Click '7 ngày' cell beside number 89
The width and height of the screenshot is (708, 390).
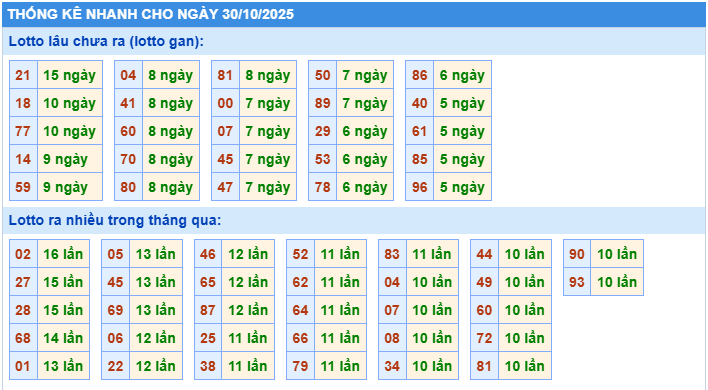pos(365,103)
